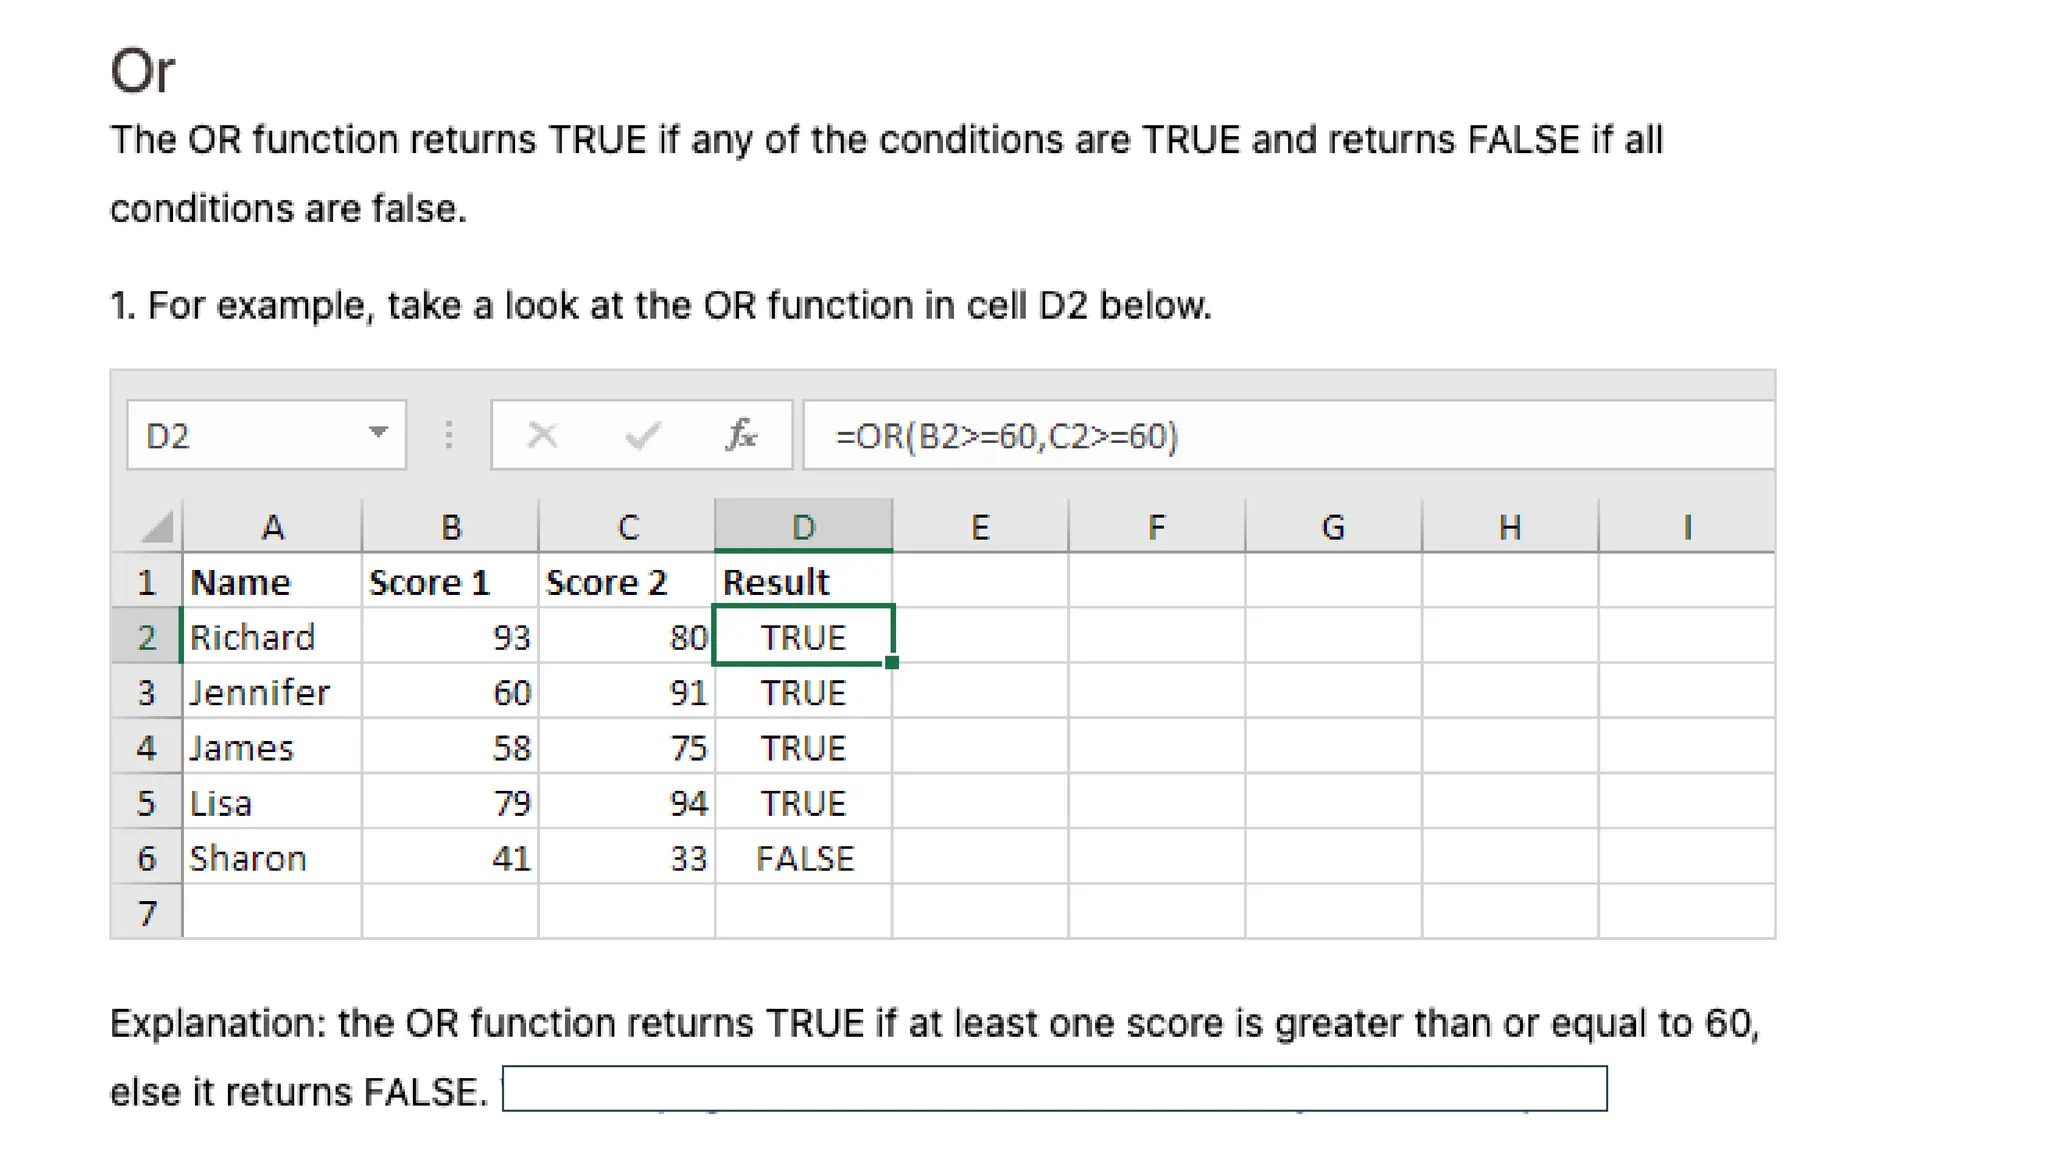This screenshot has width=2048, height=1152.
Task: Select column H header
Action: coord(1510,526)
